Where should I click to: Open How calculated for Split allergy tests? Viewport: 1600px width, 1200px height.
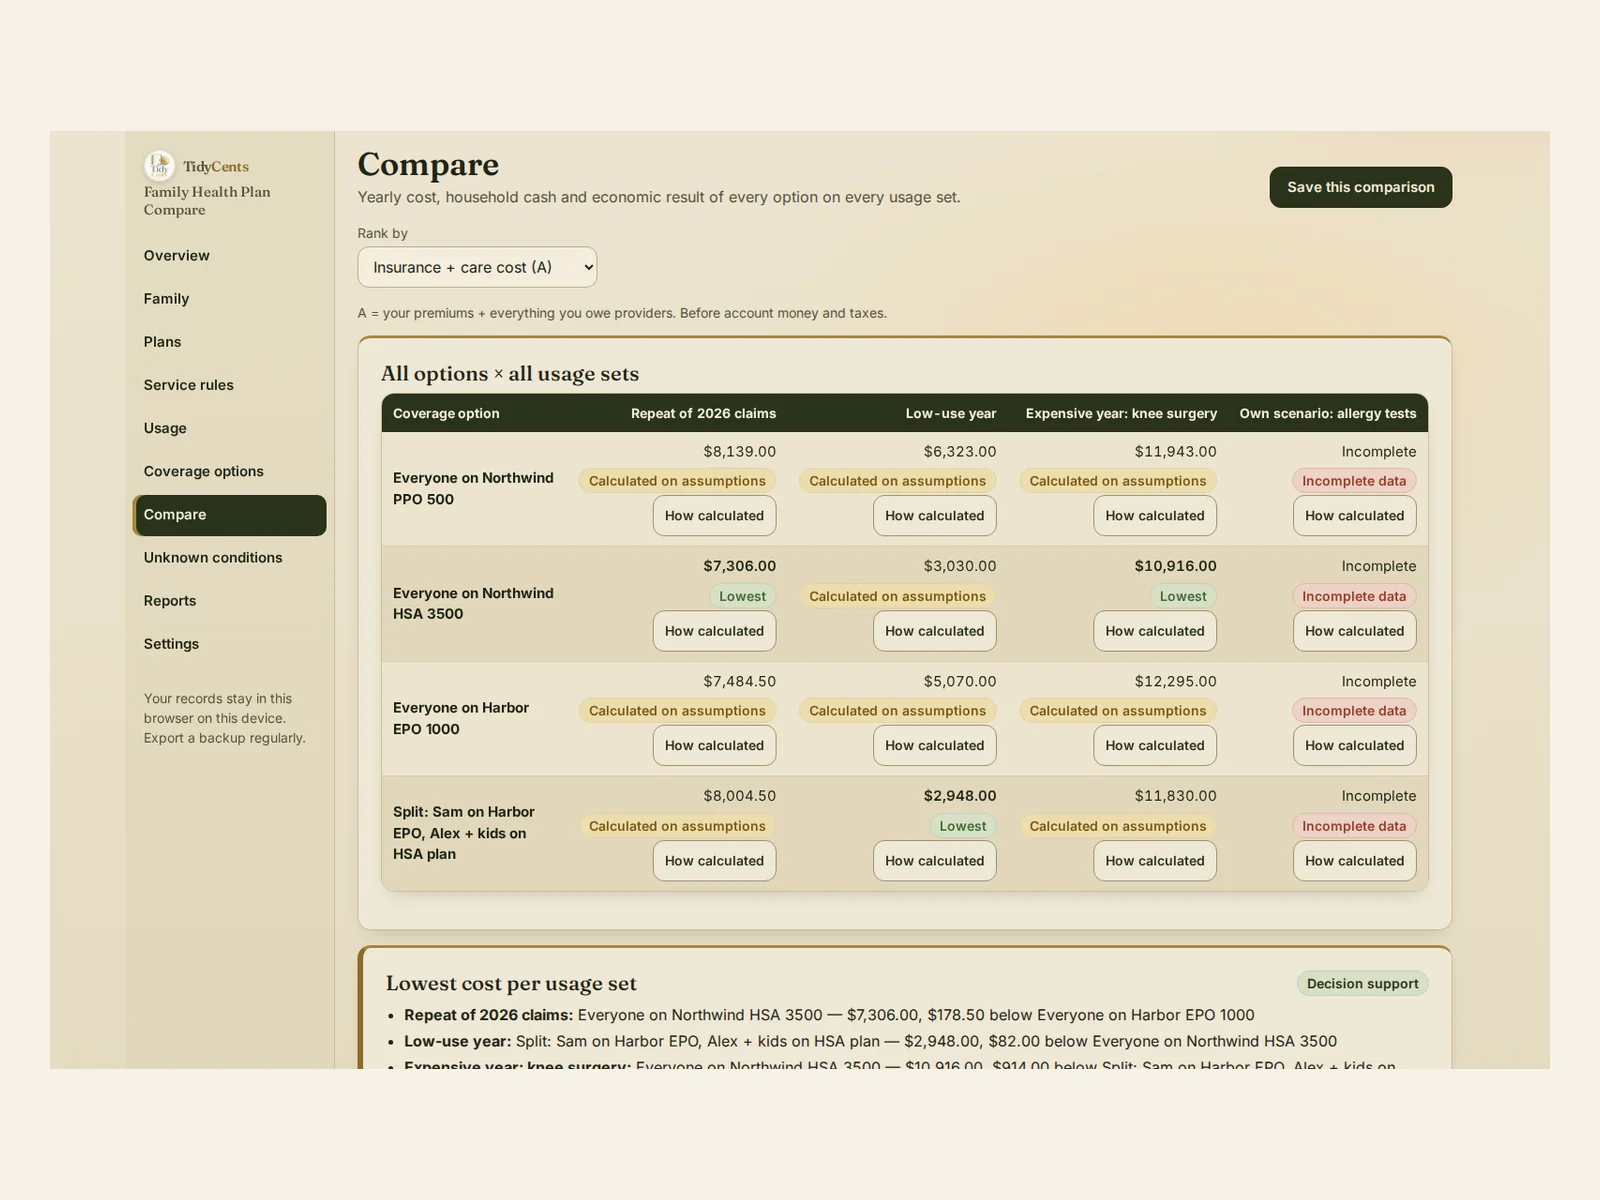[x=1354, y=861]
